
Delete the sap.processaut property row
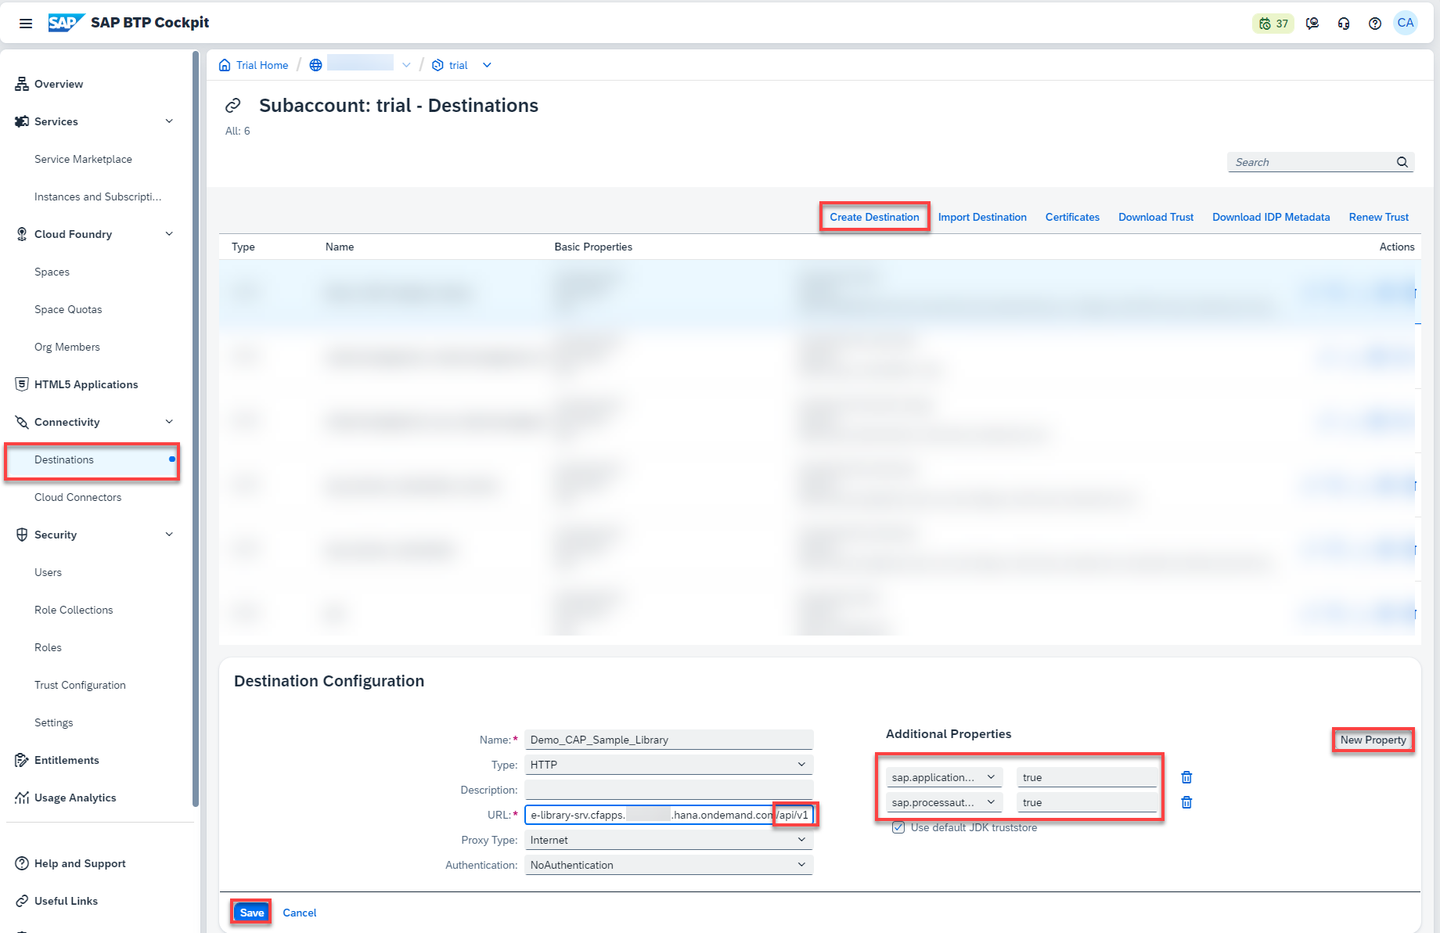click(x=1187, y=802)
